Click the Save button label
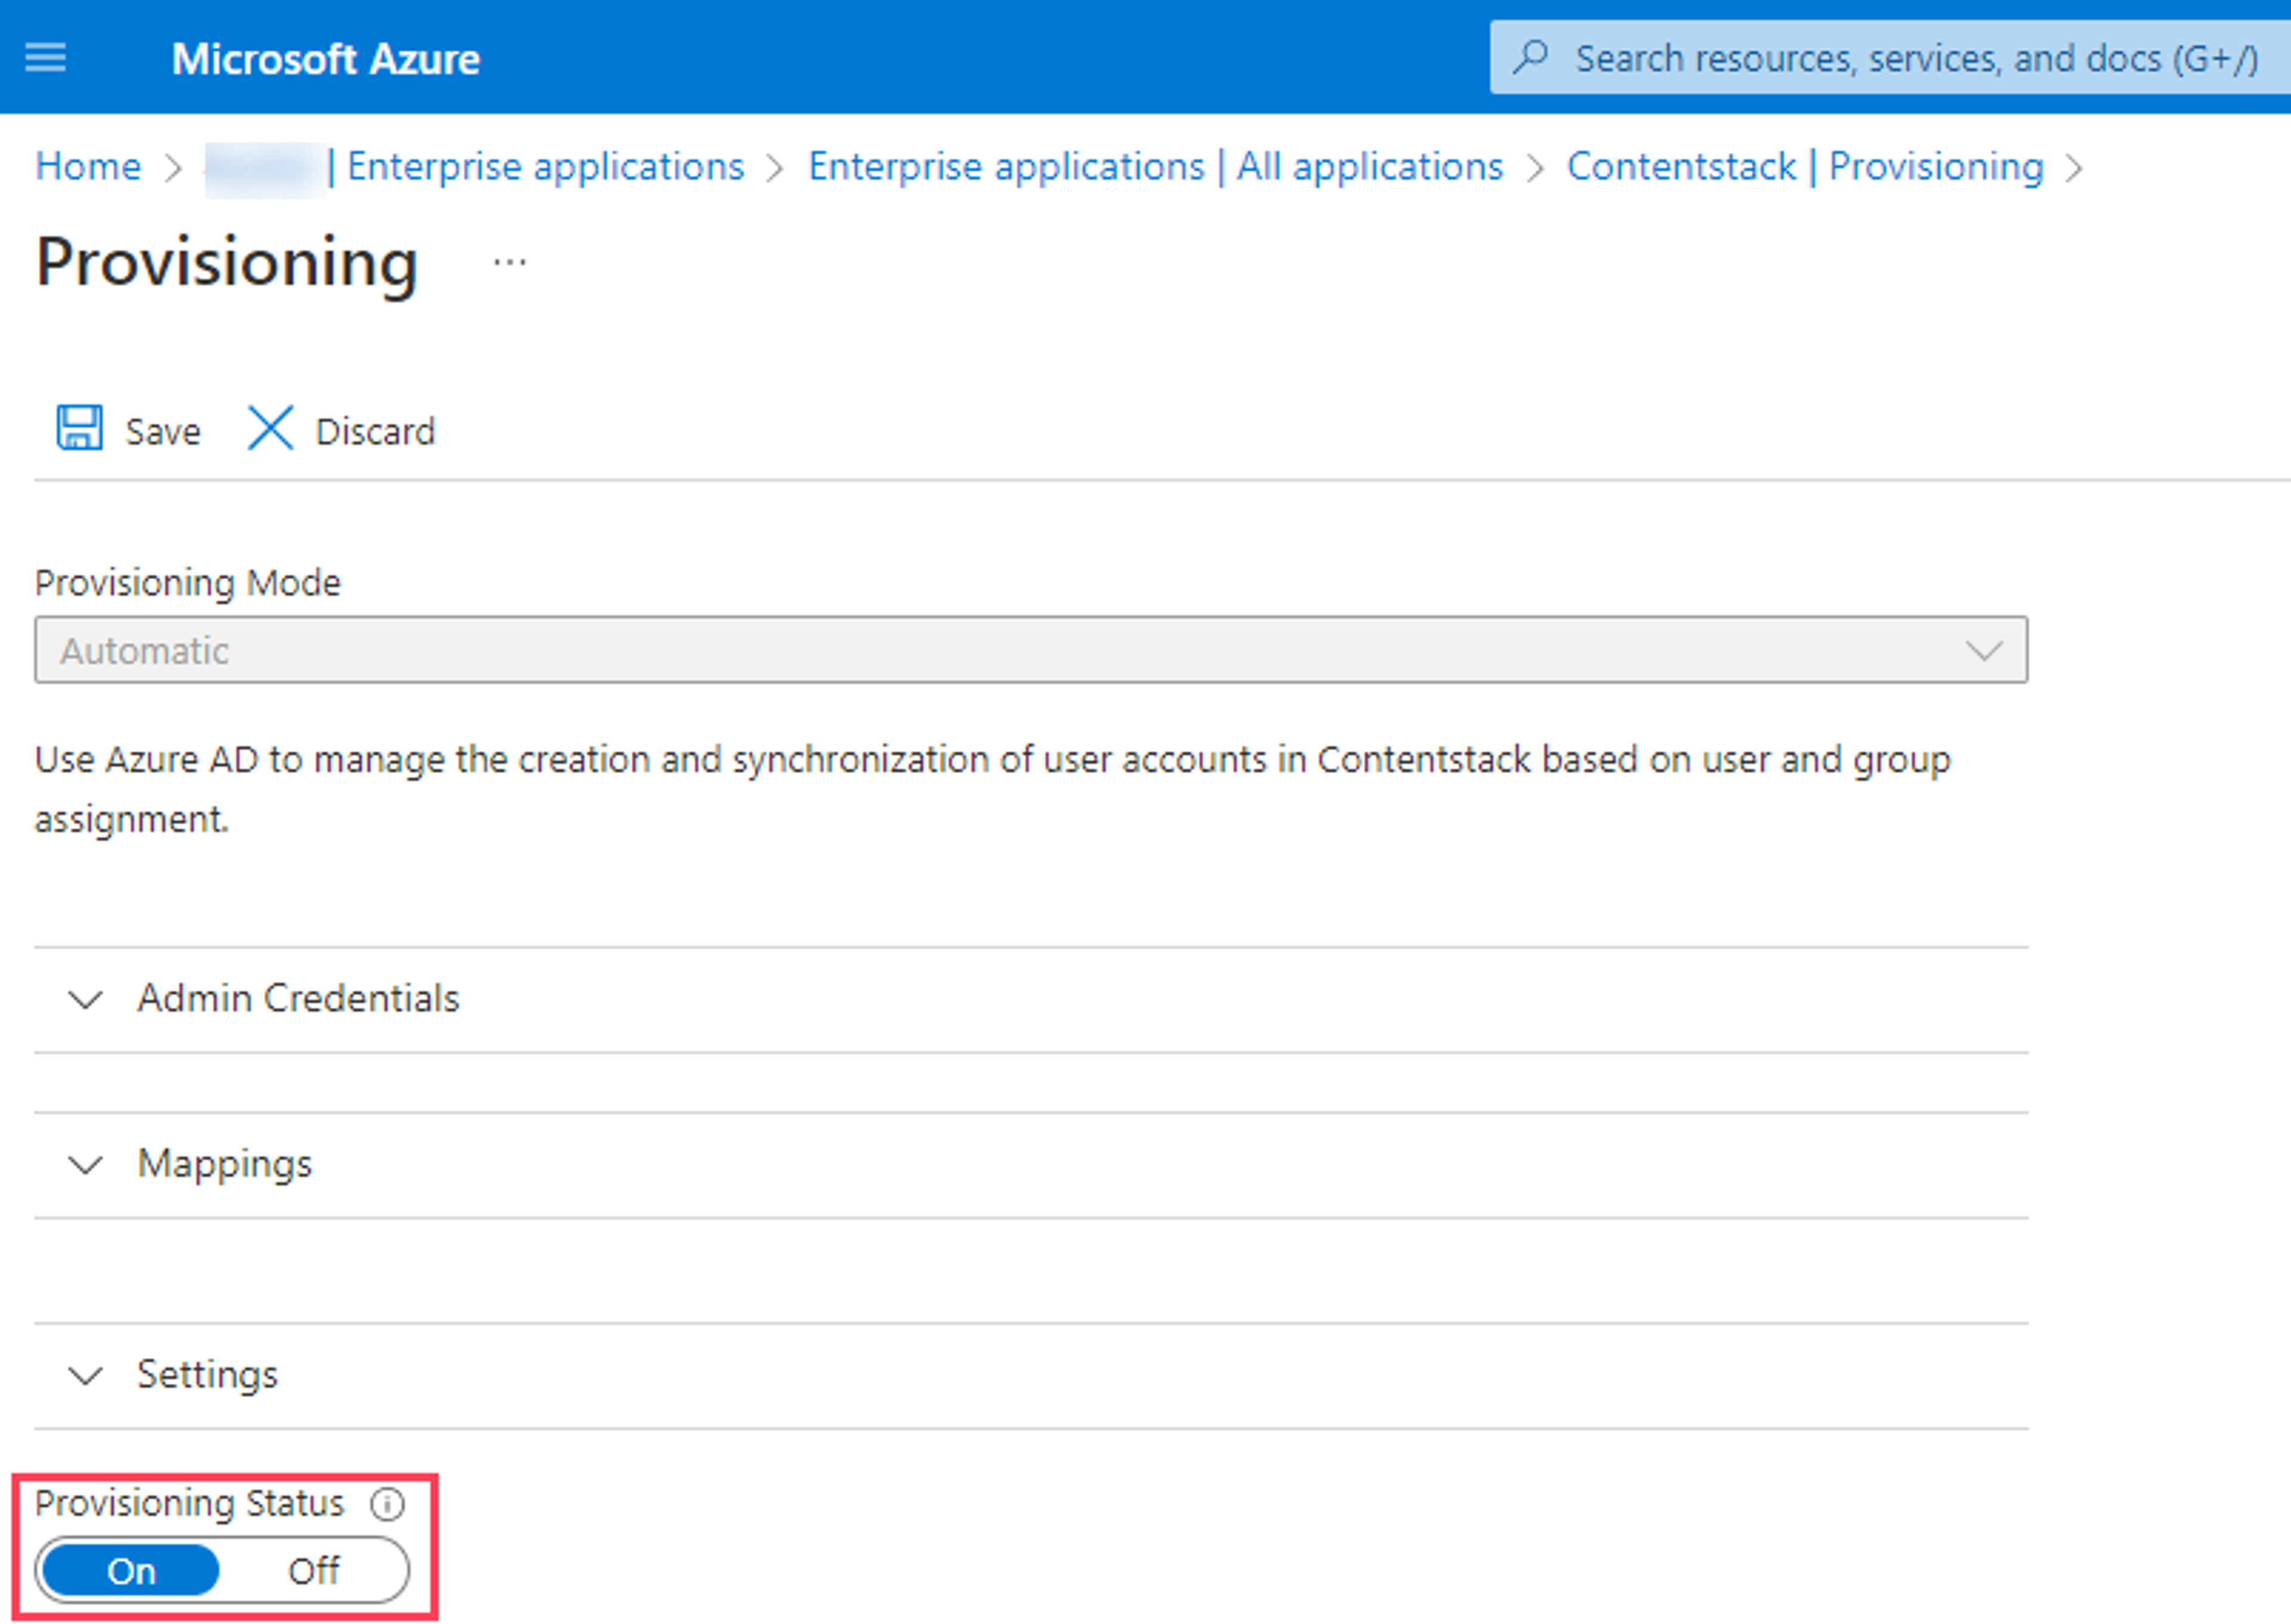Image resolution: width=2291 pixels, height=1624 pixels. click(x=163, y=432)
